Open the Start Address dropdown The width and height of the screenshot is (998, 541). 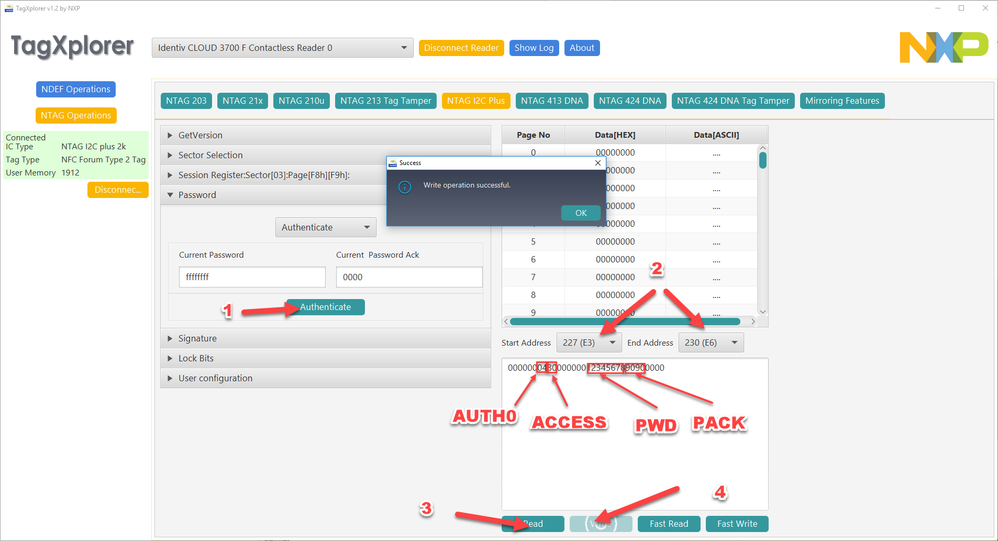(x=588, y=342)
